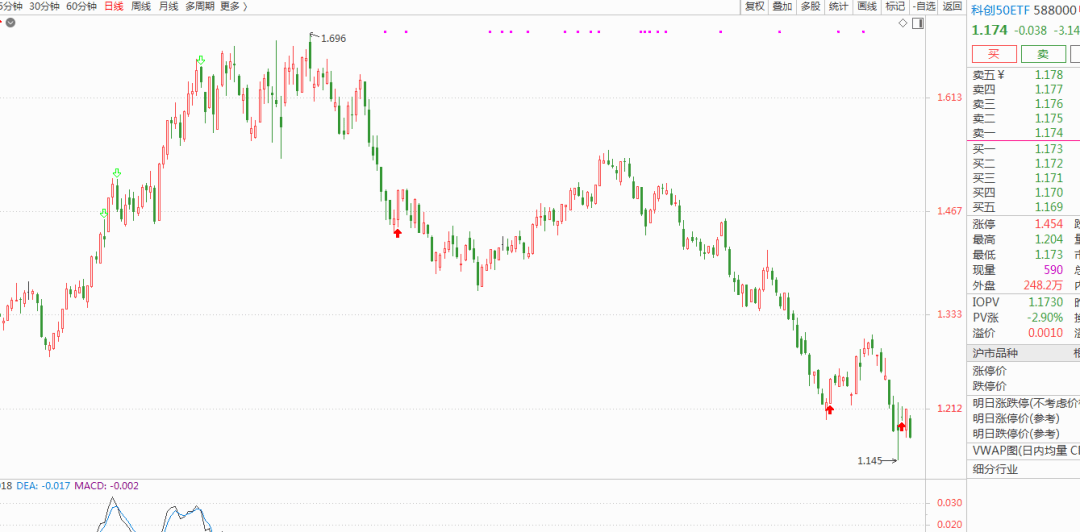This screenshot has width=1080, height=532.
Task: Toggle the 叠加 overlay option
Action: pos(783,6)
